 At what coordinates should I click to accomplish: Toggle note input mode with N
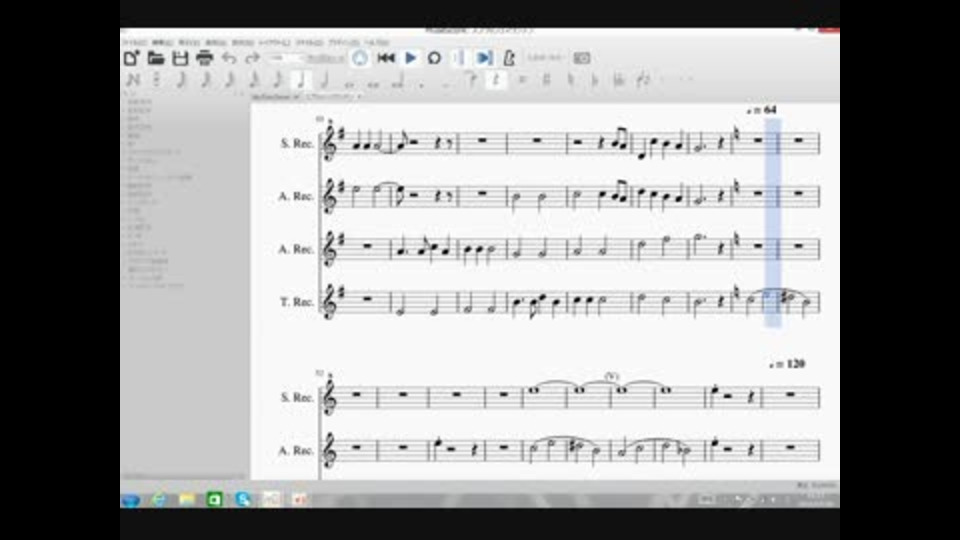click(133, 80)
